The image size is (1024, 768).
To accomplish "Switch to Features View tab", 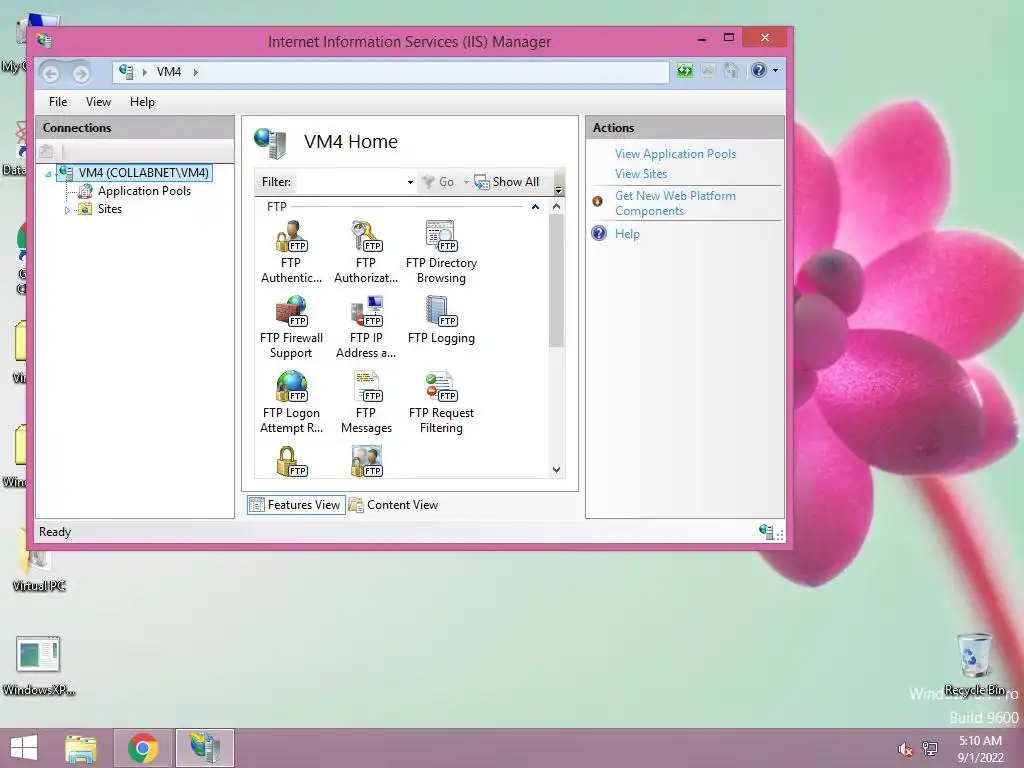I will point(296,505).
